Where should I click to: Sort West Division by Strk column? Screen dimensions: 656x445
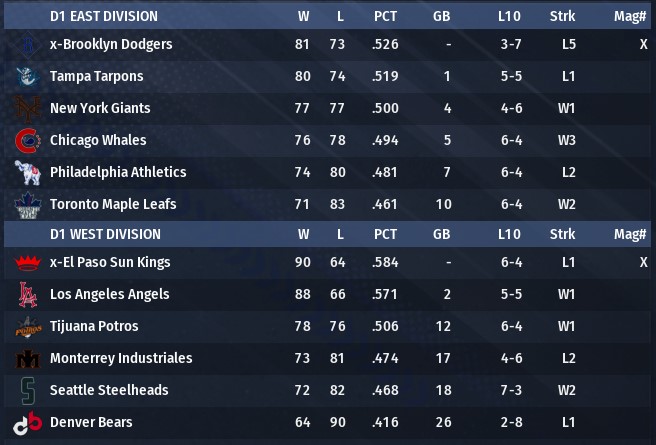point(562,234)
